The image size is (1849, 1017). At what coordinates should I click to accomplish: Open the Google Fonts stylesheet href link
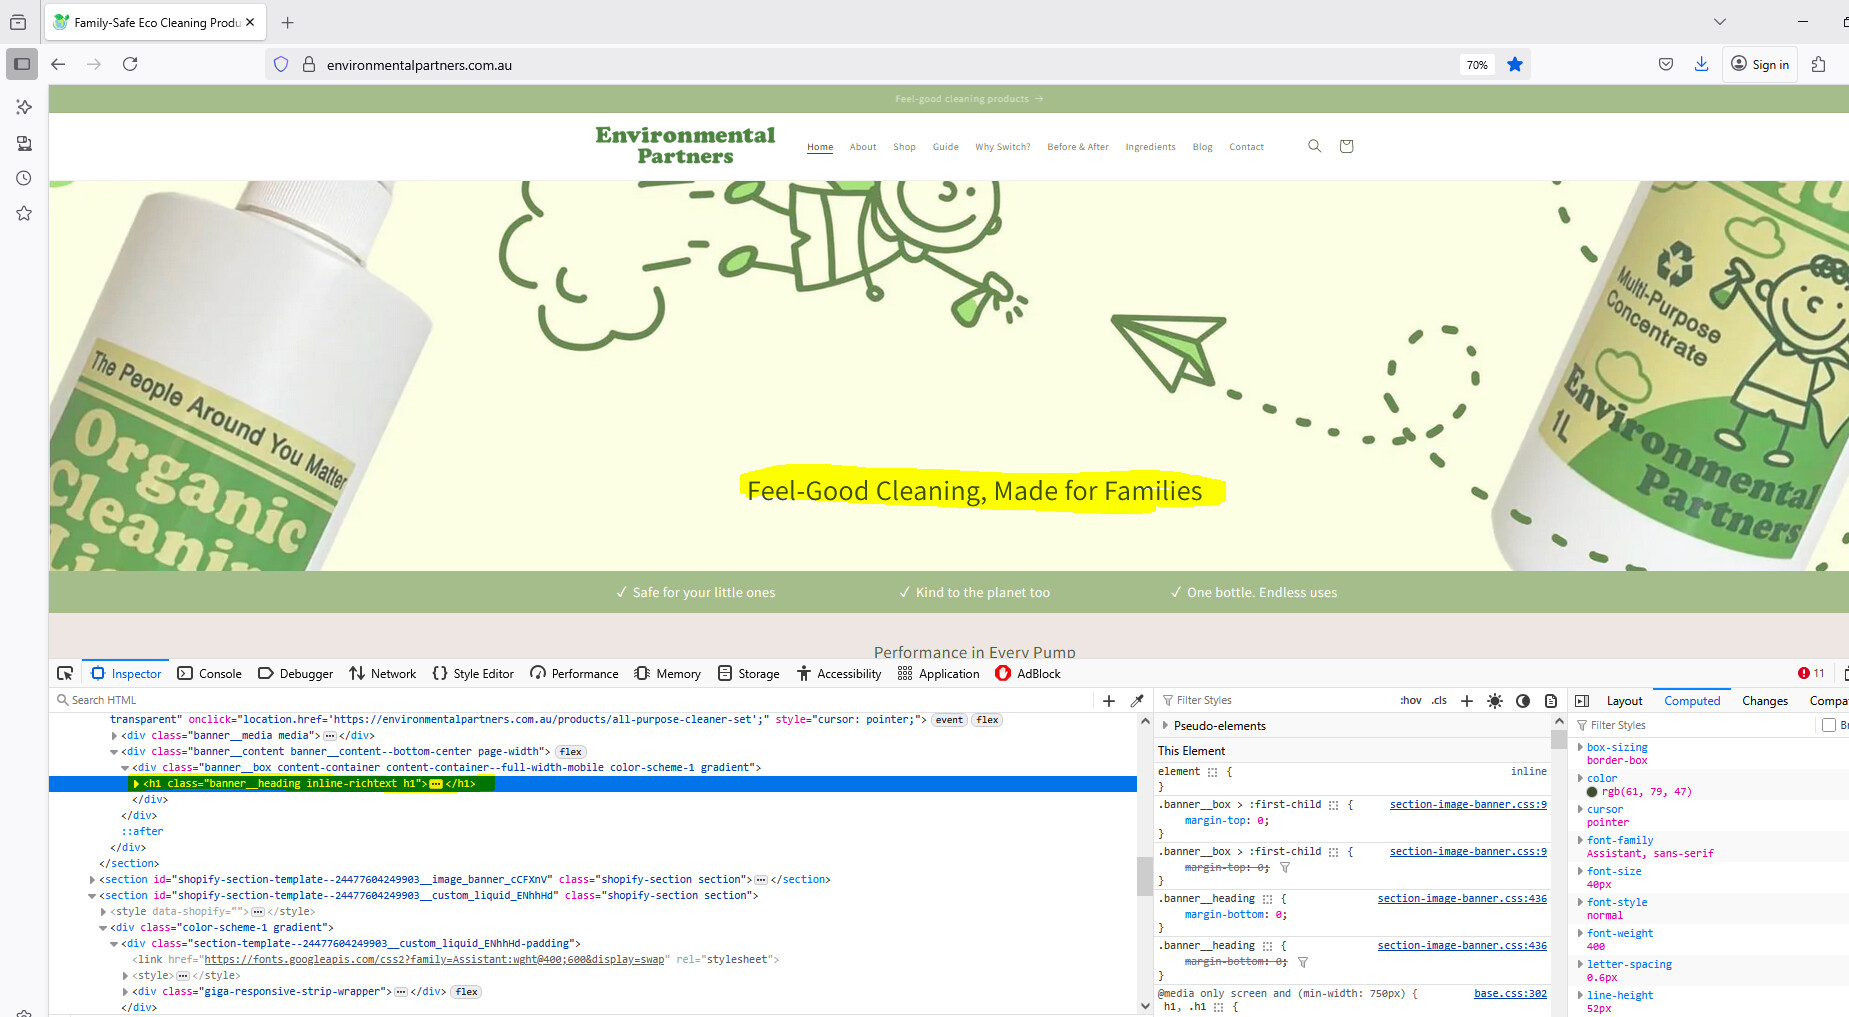(434, 960)
